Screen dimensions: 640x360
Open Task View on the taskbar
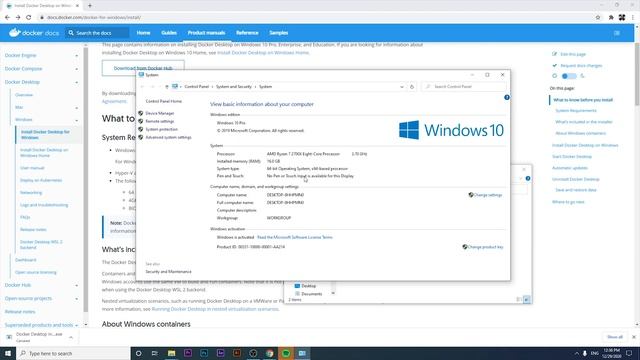coord(155,353)
